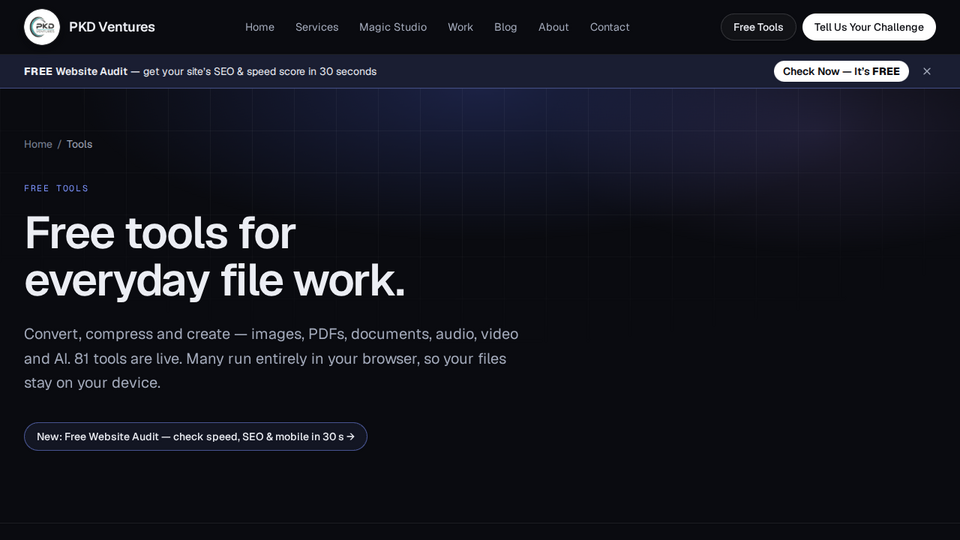The width and height of the screenshot is (960, 540).
Task: Dismiss the website audit banner
Action: [x=927, y=71]
